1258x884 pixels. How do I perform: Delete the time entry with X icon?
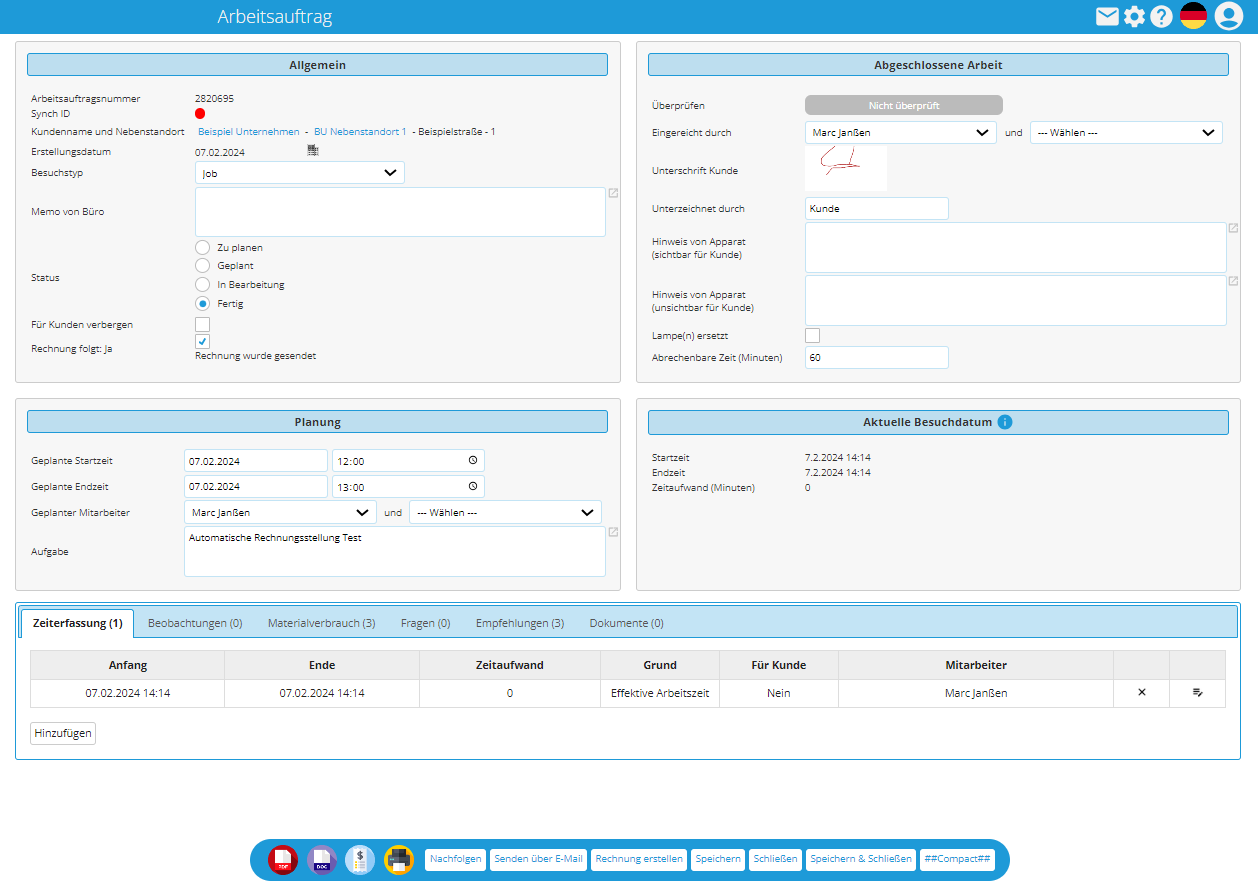(1142, 693)
